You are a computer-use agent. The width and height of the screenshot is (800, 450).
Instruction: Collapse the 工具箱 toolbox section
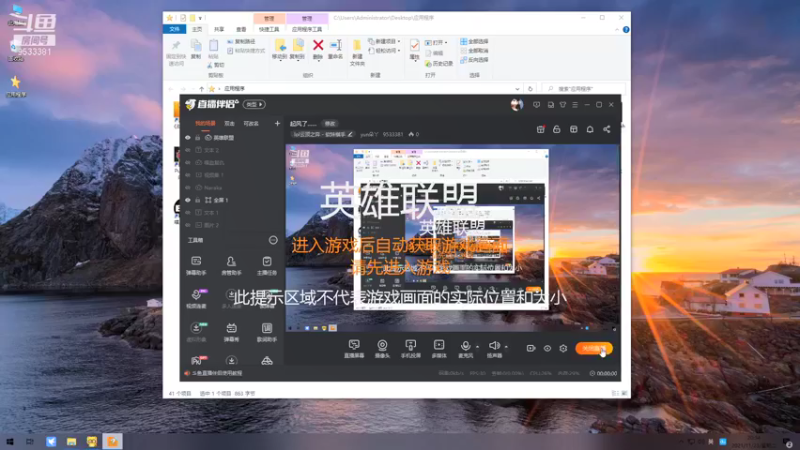coord(273,240)
